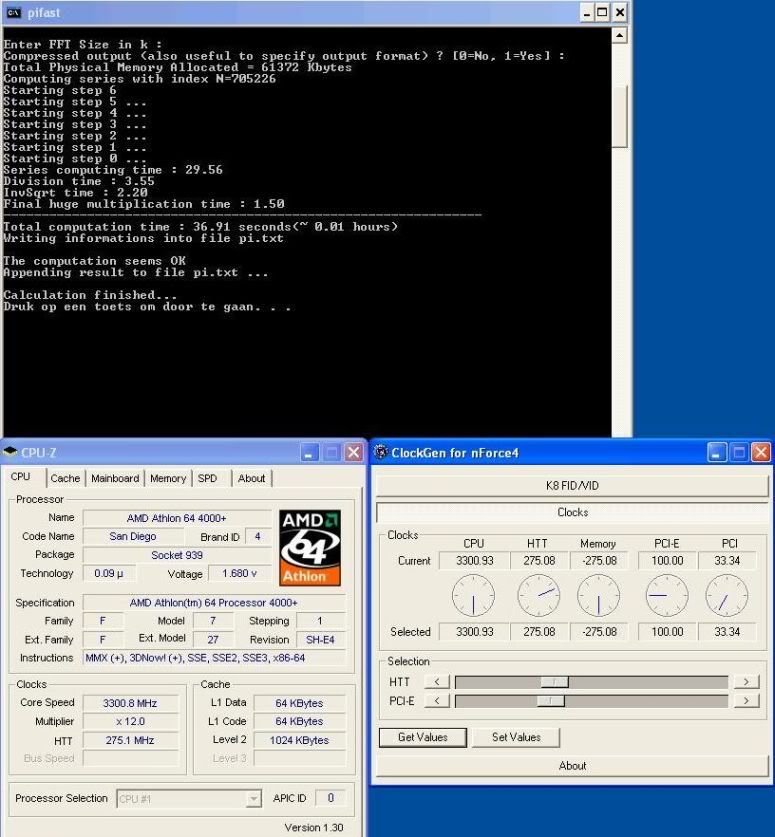Click the Current CPU clock '3300.93' field
This screenshot has height=837, width=775.
474,560
